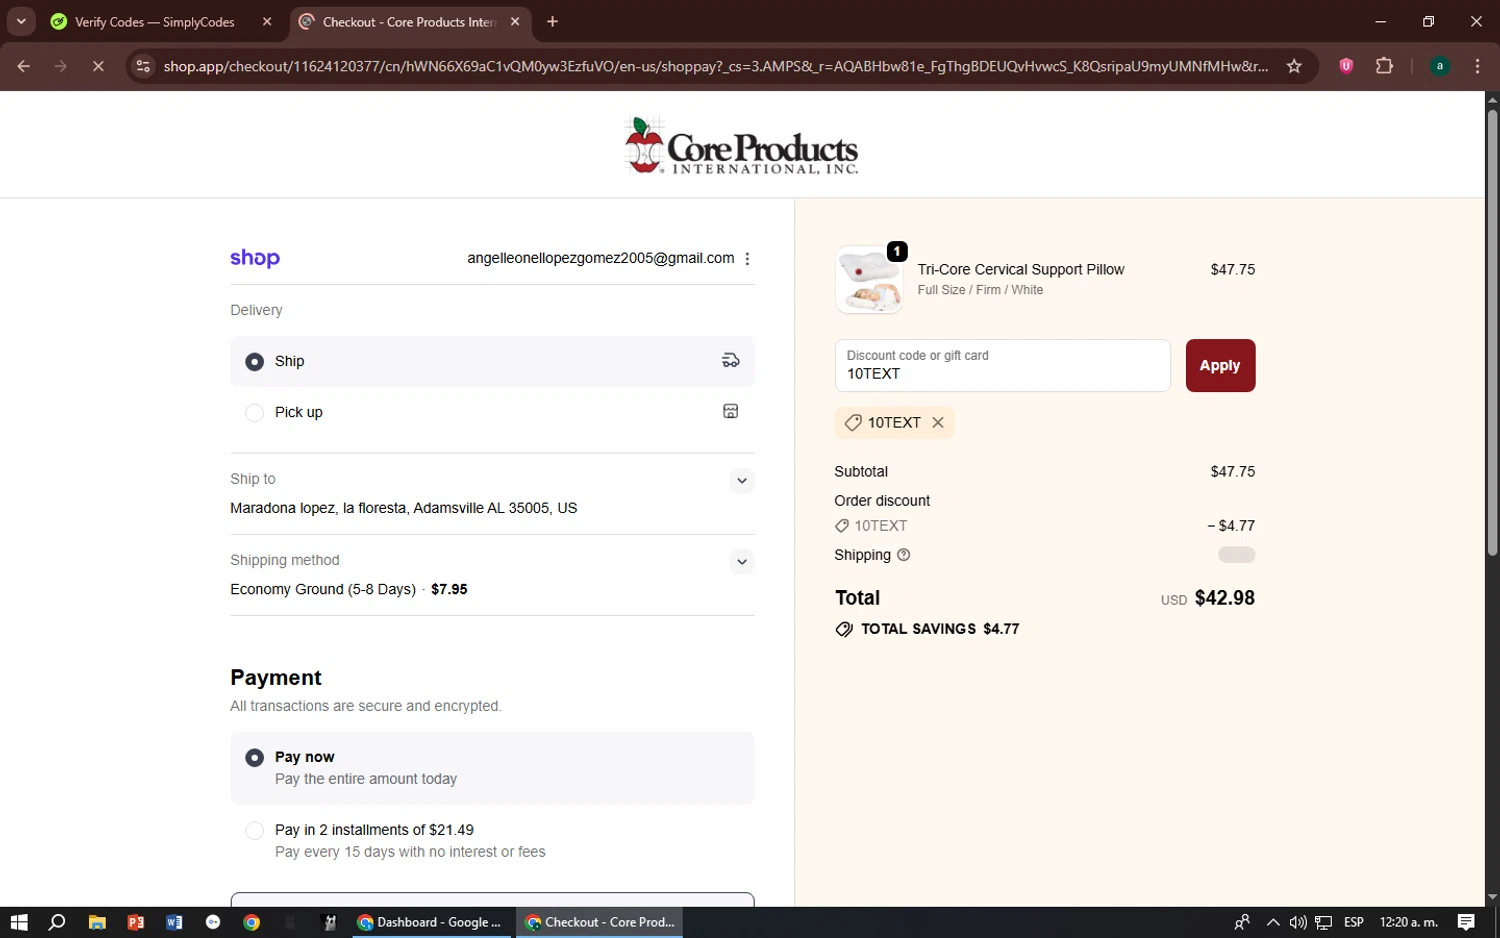Click the ESP language indicator
The width and height of the screenshot is (1500, 938).
[1354, 922]
